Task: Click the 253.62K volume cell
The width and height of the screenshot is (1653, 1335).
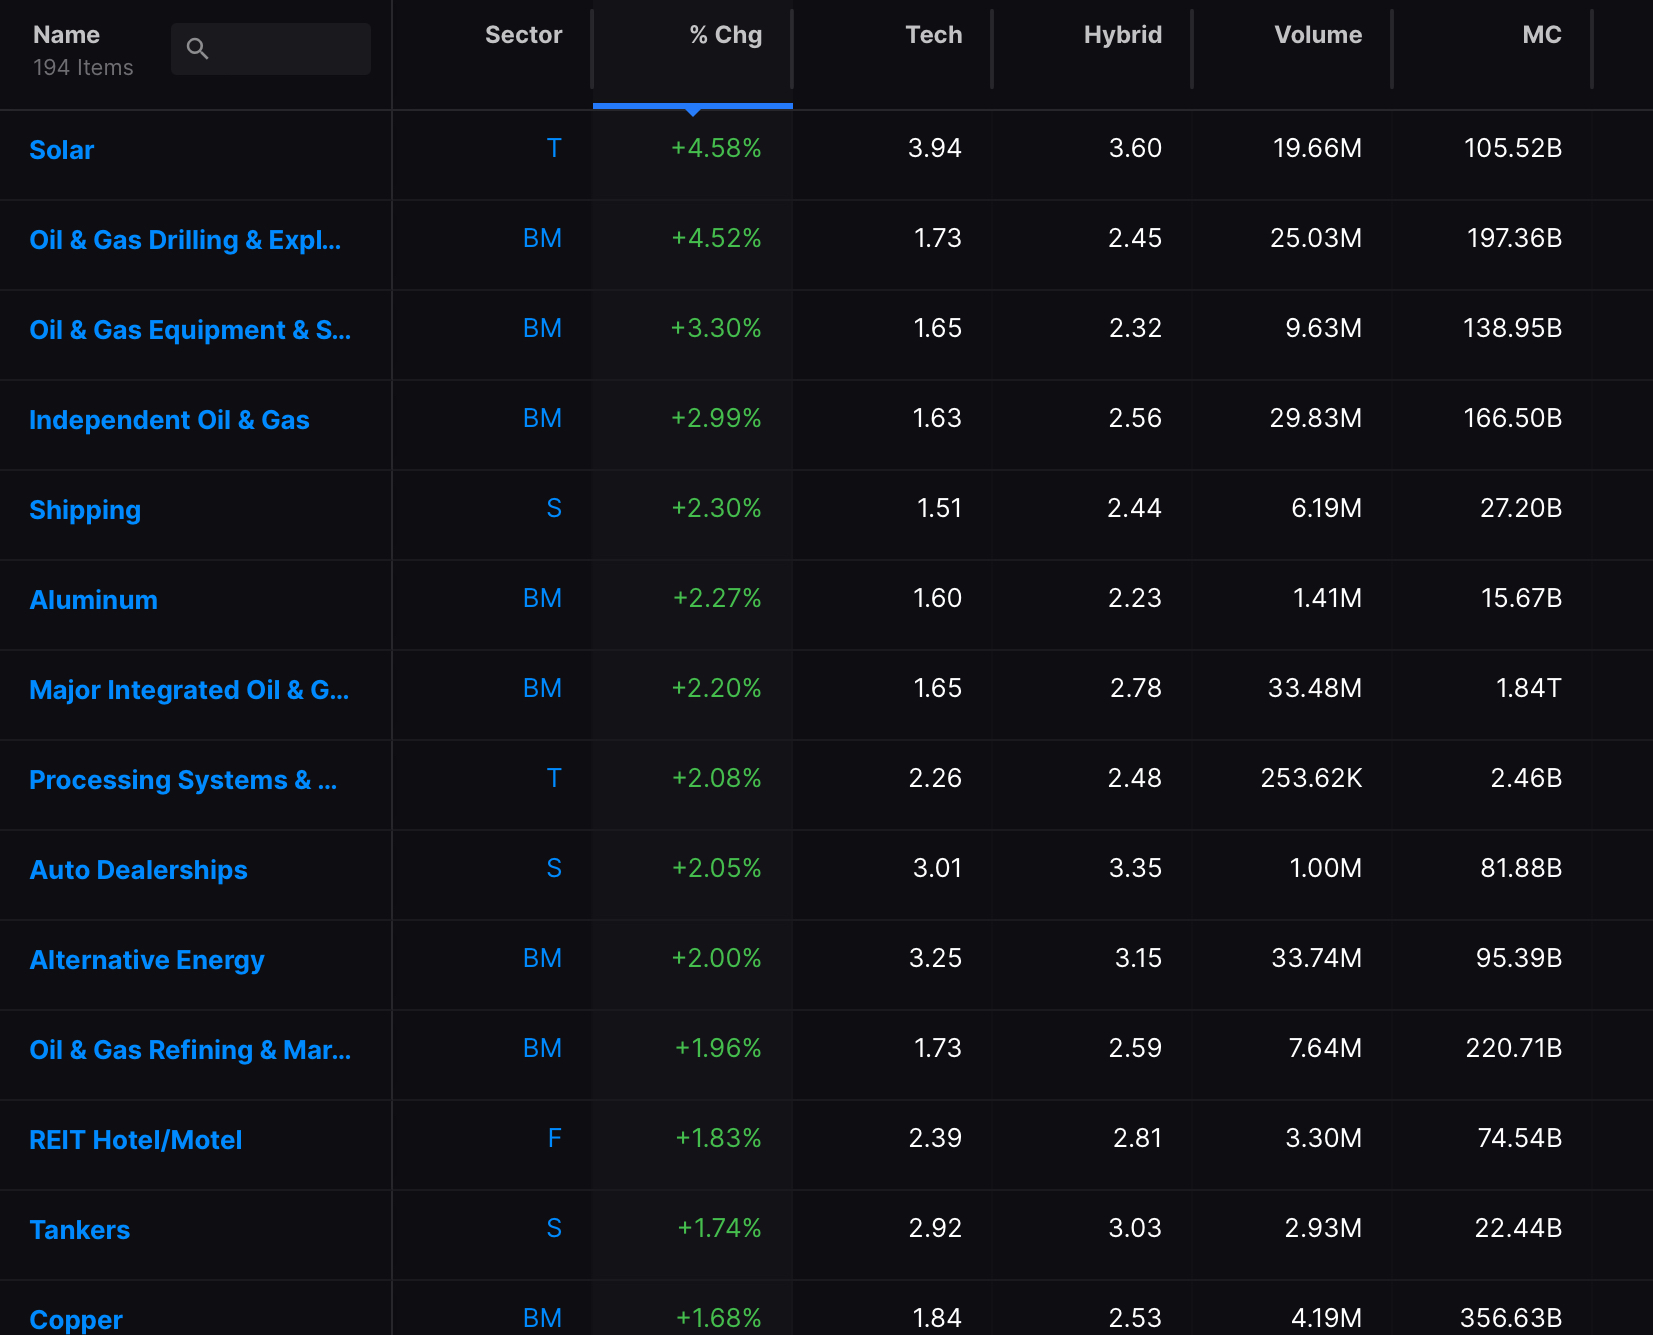Action: coord(1311,778)
